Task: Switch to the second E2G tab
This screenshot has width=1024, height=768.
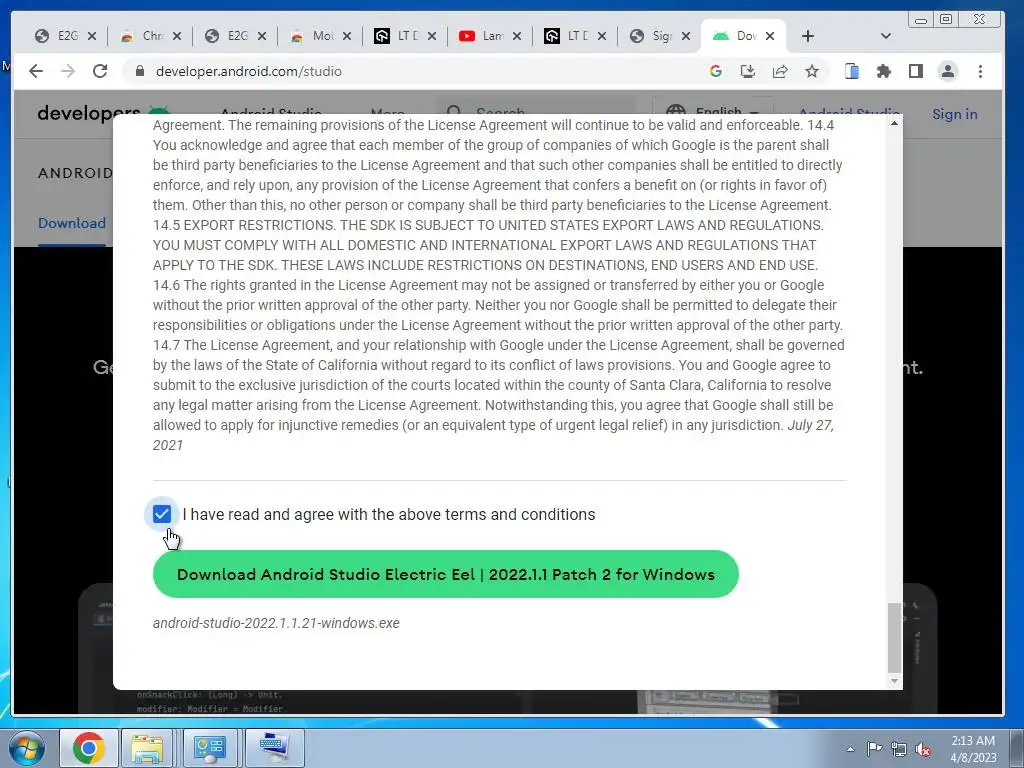Action: pos(235,36)
